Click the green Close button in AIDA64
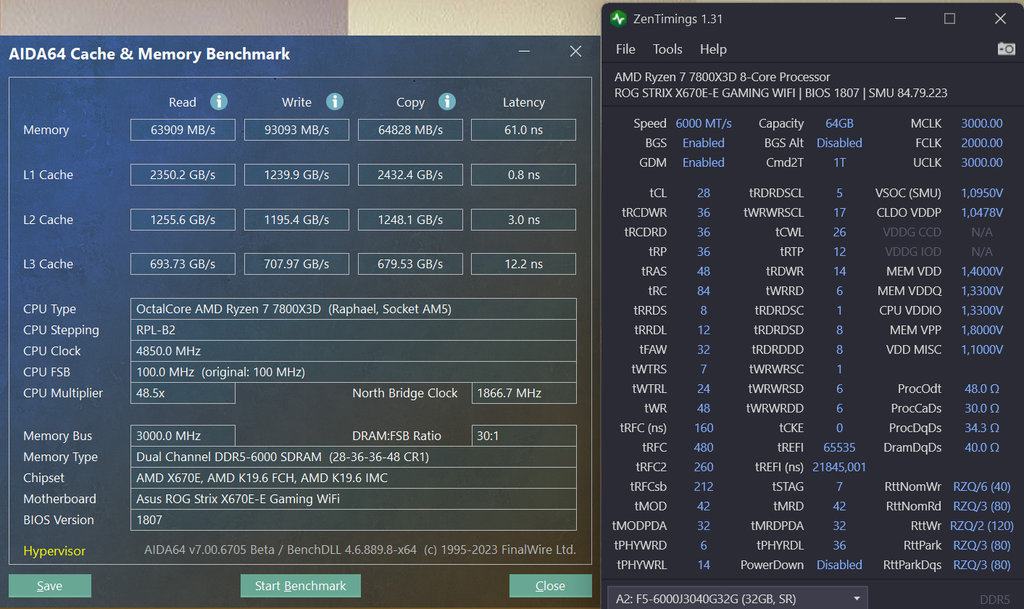The height and width of the screenshot is (609, 1024). click(x=550, y=586)
